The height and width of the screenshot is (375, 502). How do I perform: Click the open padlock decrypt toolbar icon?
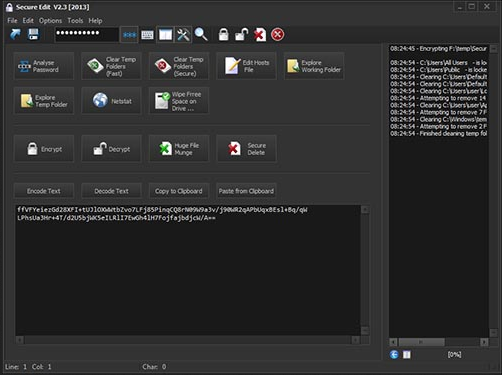tap(242, 34)
